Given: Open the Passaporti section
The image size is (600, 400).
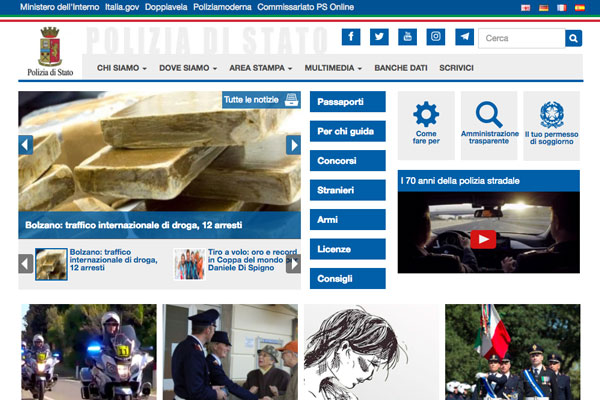Looking at the screenshot, I should click(347, 102).
